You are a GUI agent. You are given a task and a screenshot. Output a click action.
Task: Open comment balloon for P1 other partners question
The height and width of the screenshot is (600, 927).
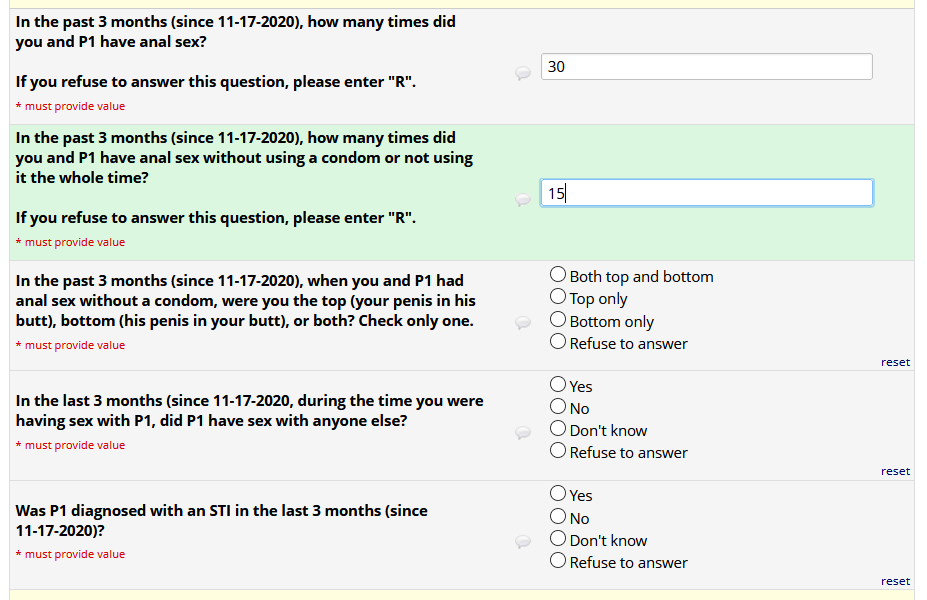click(x=523, y=432)
